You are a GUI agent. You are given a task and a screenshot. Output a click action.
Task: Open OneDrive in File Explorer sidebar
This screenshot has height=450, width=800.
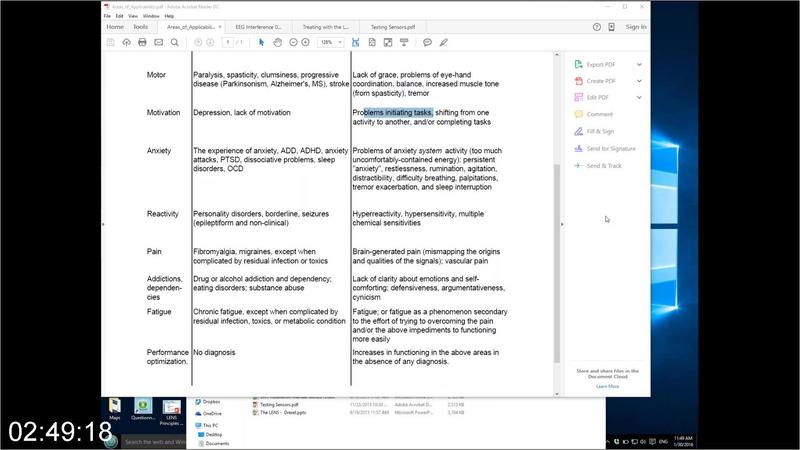(x=212, y=414)
